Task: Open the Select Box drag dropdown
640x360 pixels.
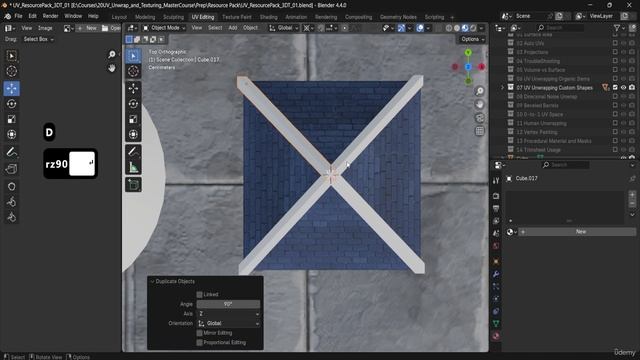Action: tap(38, 39)
